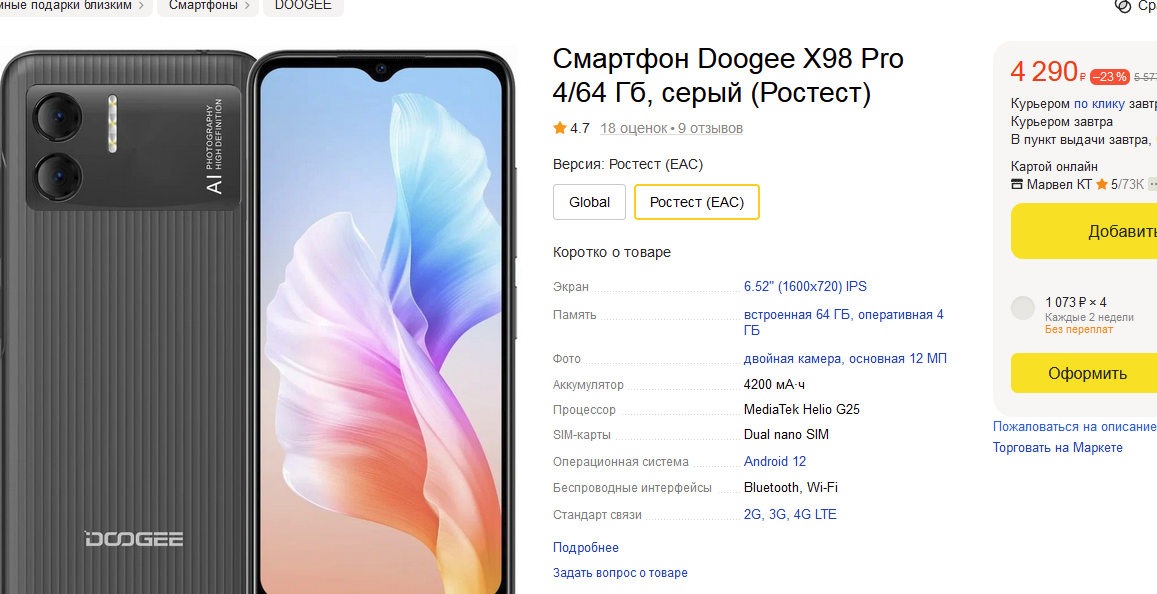
Task: Open the Смартфоны breadcrumb category
Action: pos(208,6)
